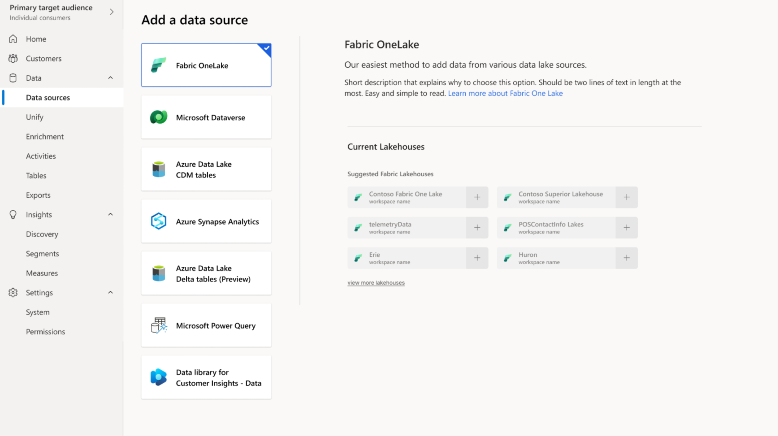This screenshot has width=778, height=436.
Task: Click the Microsoft Dataverse icon
Action: click(x=158, y=117)
